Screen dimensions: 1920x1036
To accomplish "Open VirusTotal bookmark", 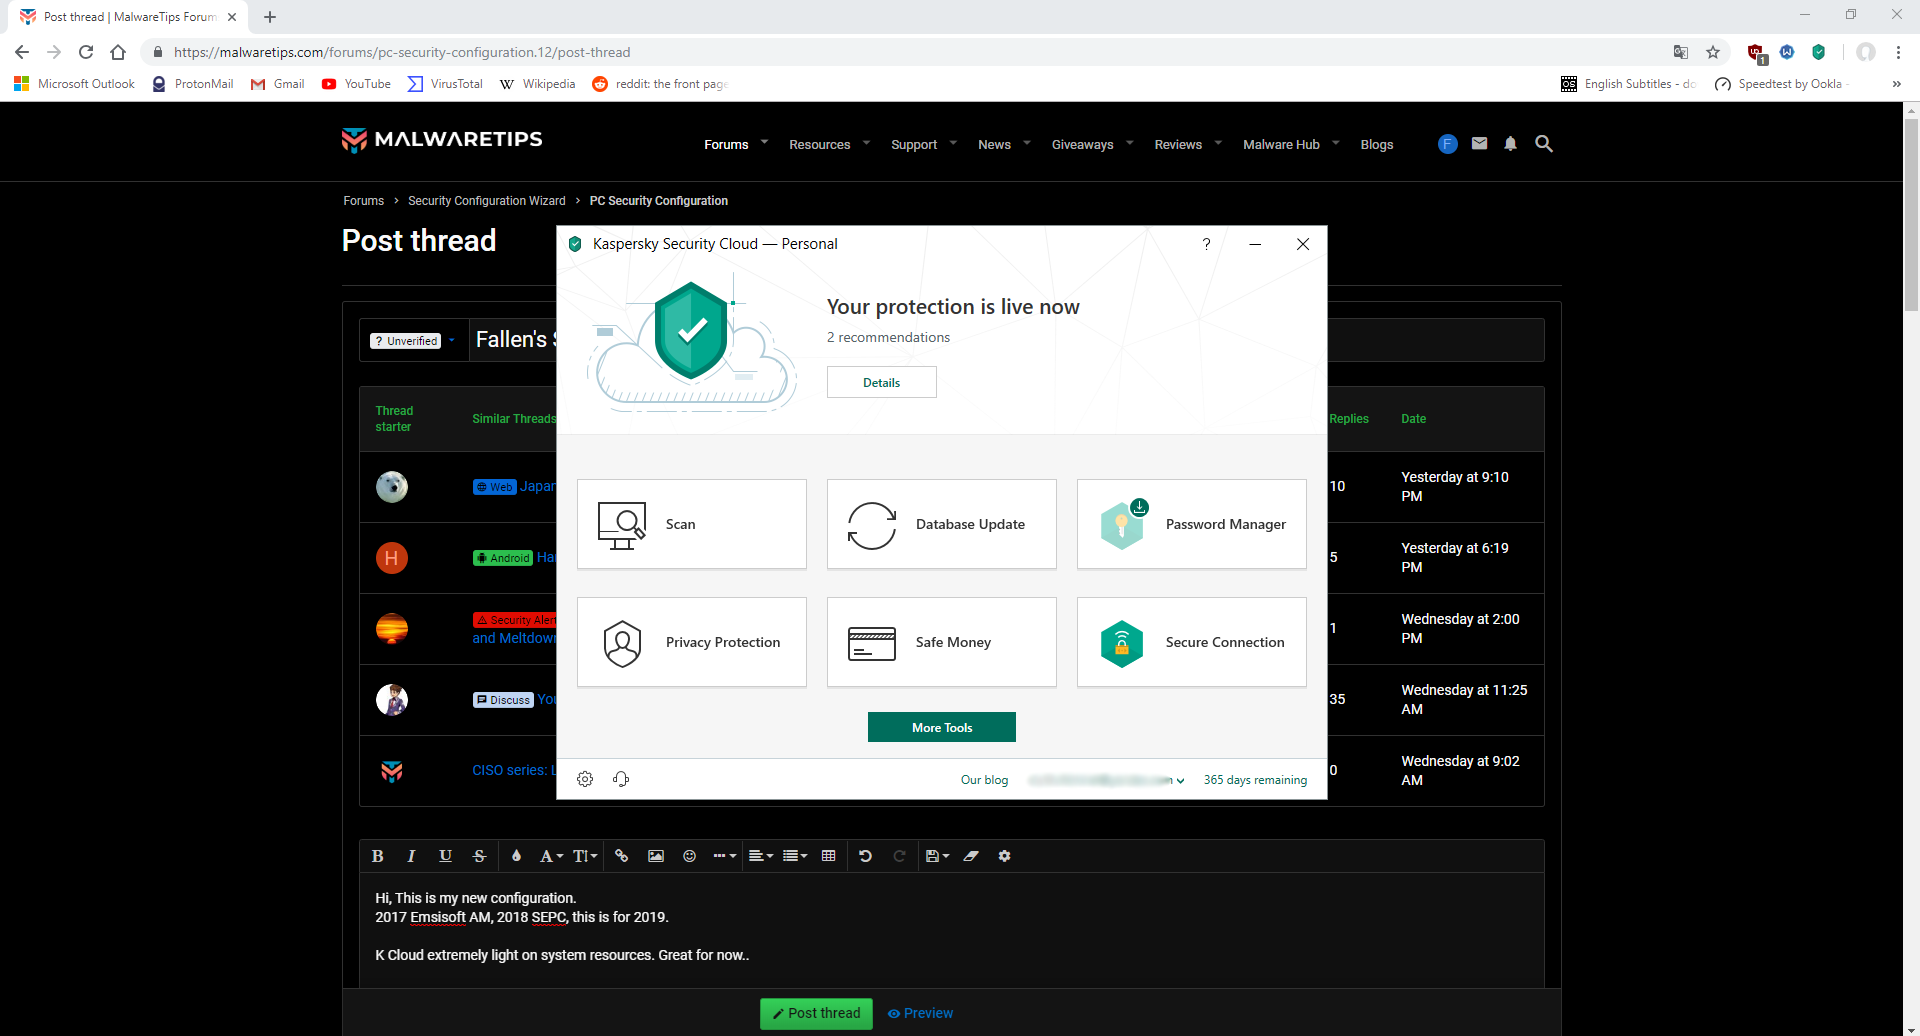I will (x=445, y=84).
